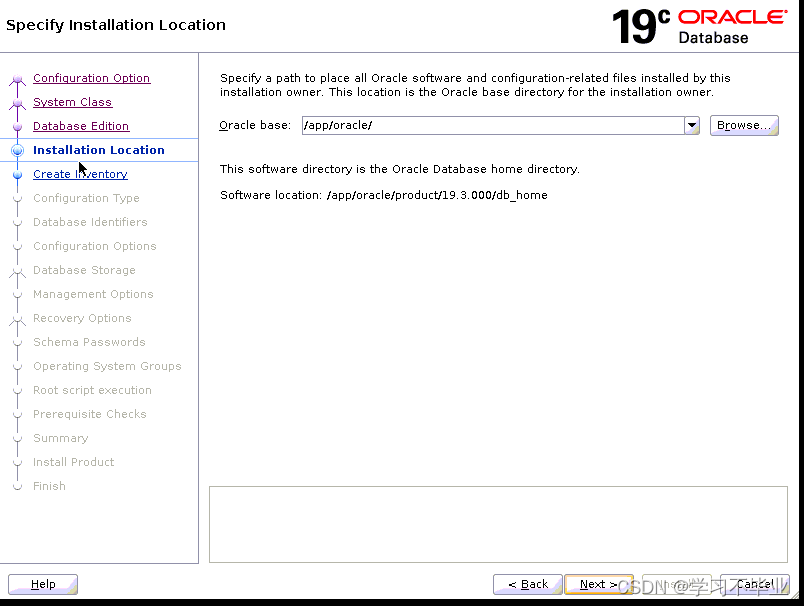Click inside the Oracle base path field
Screen dimensions: 804x606
coord(450,125)
